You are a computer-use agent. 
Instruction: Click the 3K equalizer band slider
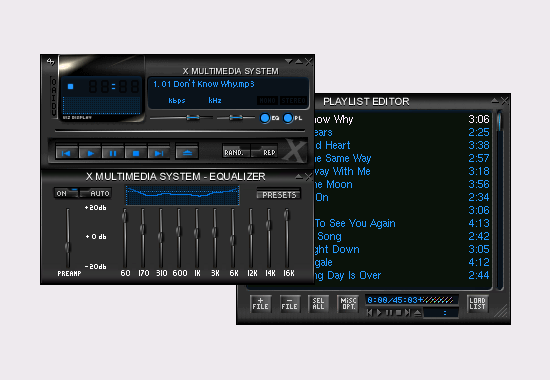coord(214,239)
